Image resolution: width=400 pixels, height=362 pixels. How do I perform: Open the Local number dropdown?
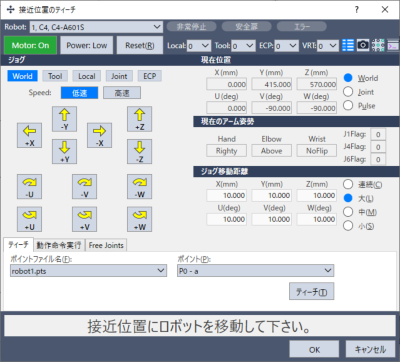coord(199,46)
